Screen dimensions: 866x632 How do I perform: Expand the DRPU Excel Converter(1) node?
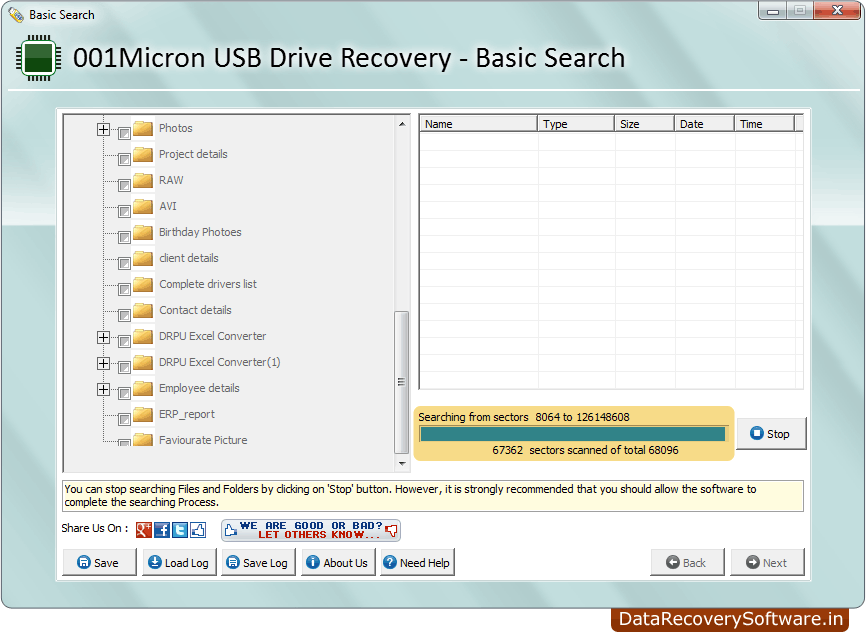[x=103, y=363]
